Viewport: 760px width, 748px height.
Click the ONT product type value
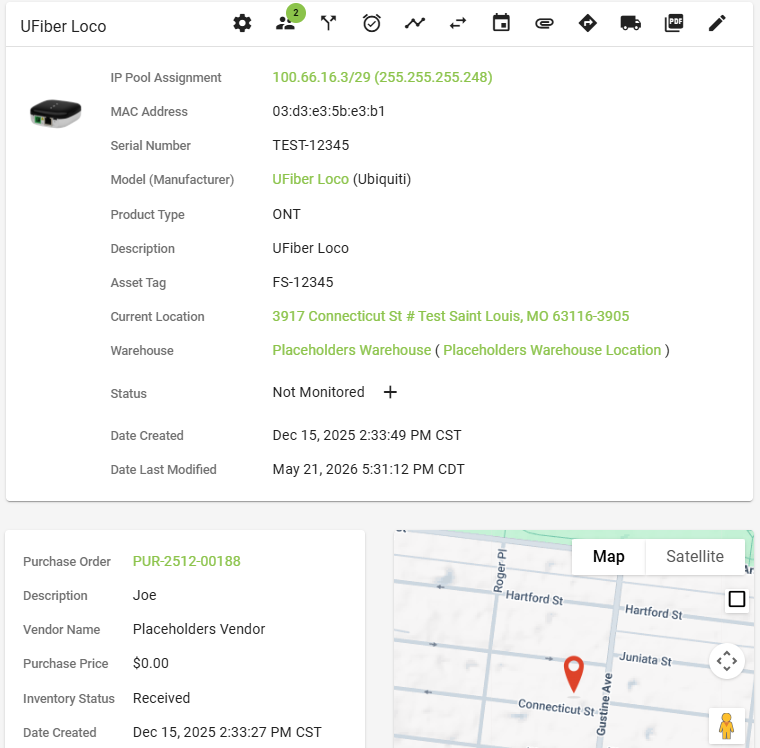286,214
